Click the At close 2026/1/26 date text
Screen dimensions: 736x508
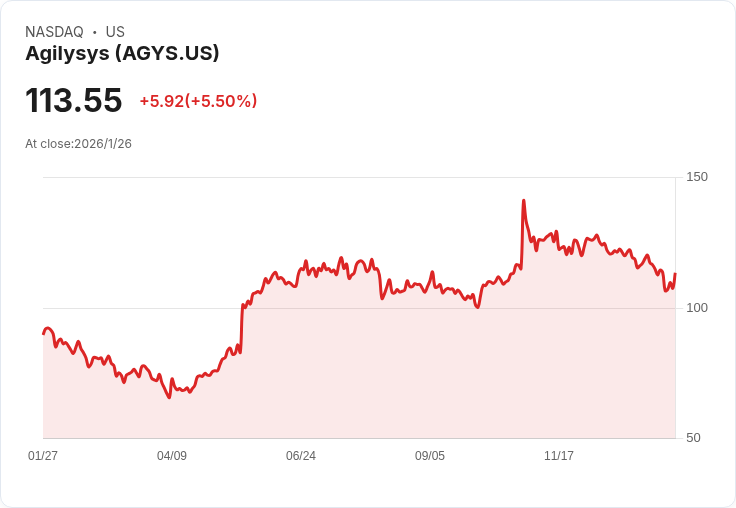(x=78, y=144)
